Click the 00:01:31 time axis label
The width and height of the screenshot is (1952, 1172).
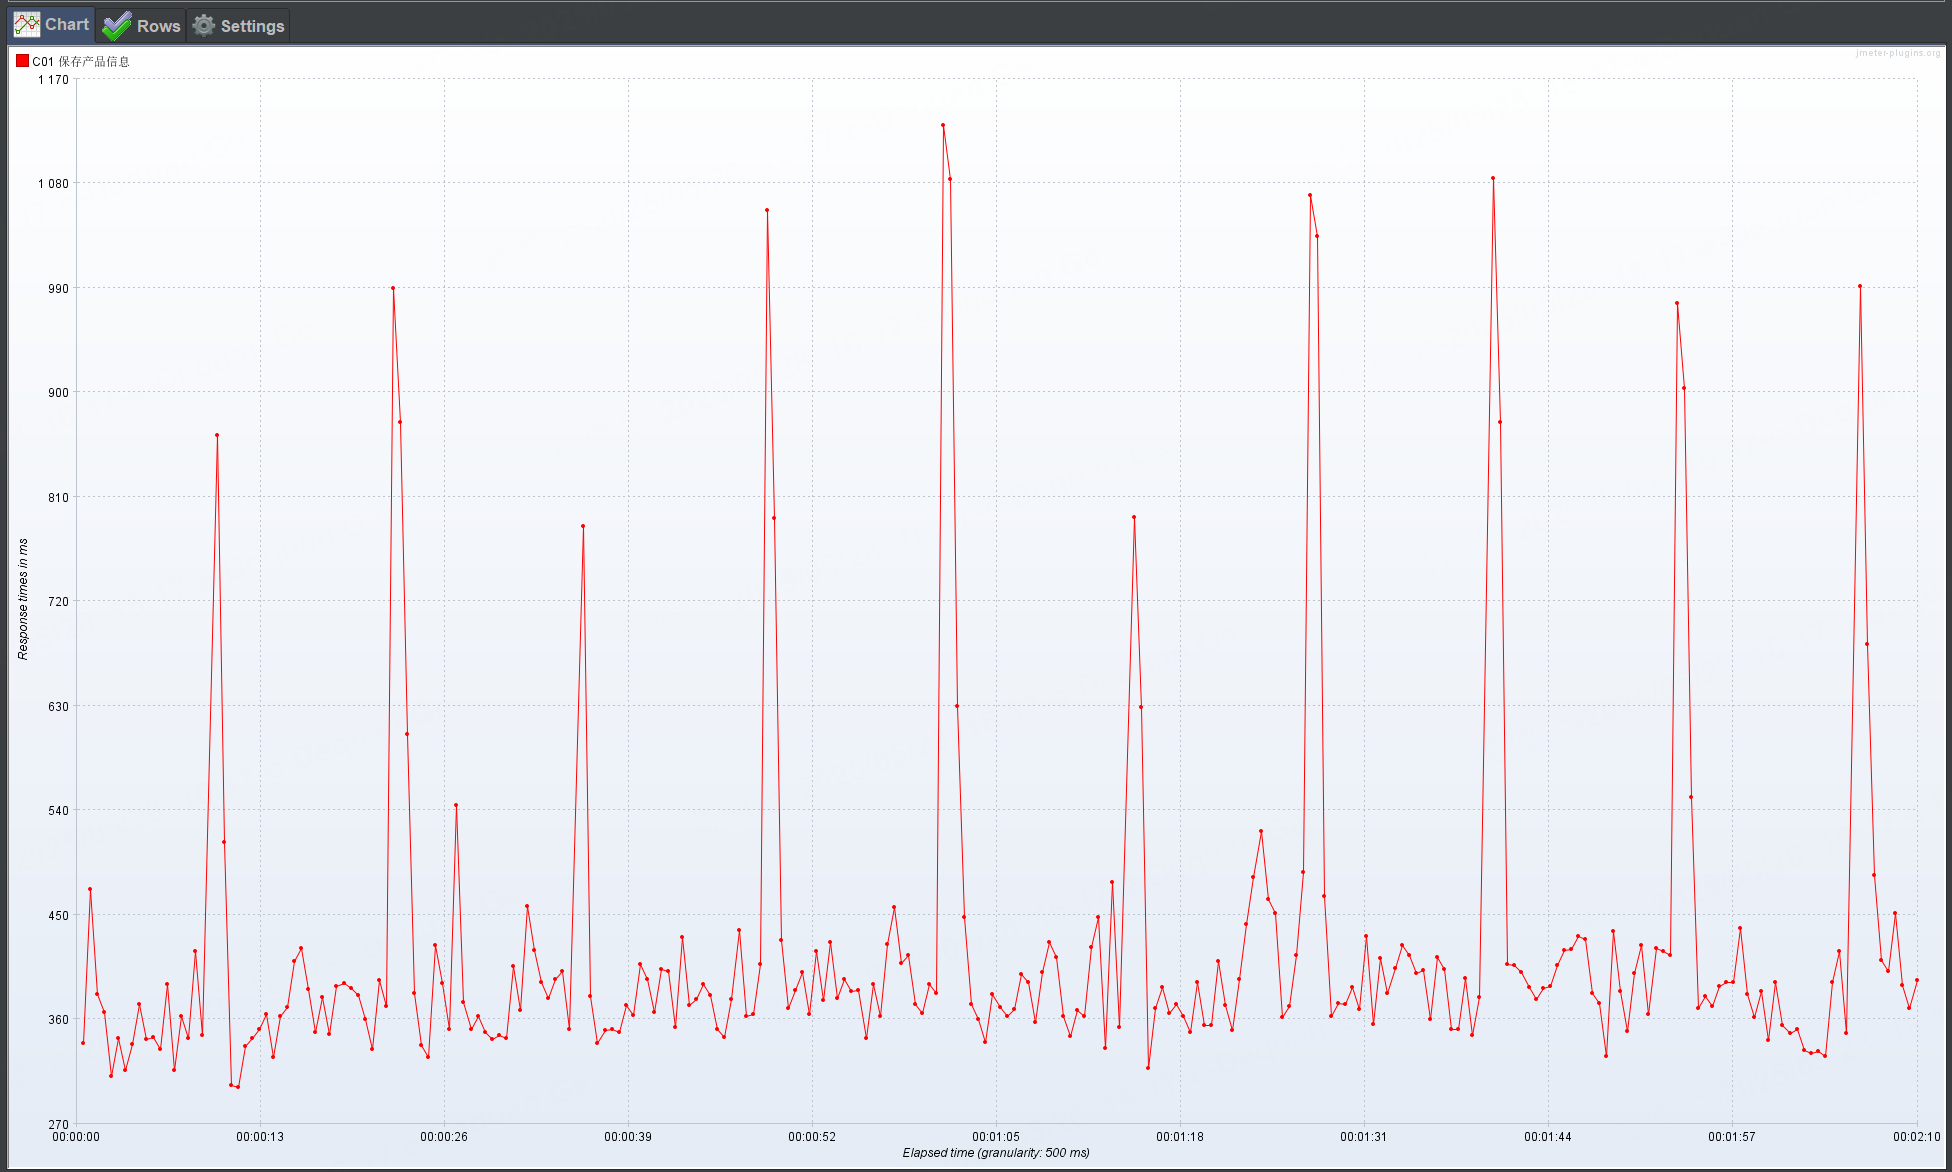tap(1364, 1137)
